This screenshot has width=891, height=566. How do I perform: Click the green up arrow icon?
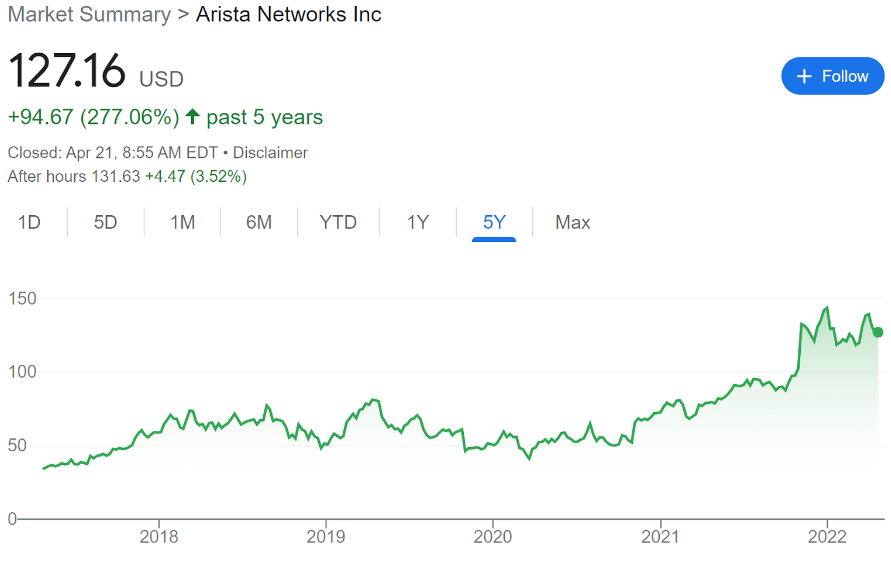tap(193, 116)
